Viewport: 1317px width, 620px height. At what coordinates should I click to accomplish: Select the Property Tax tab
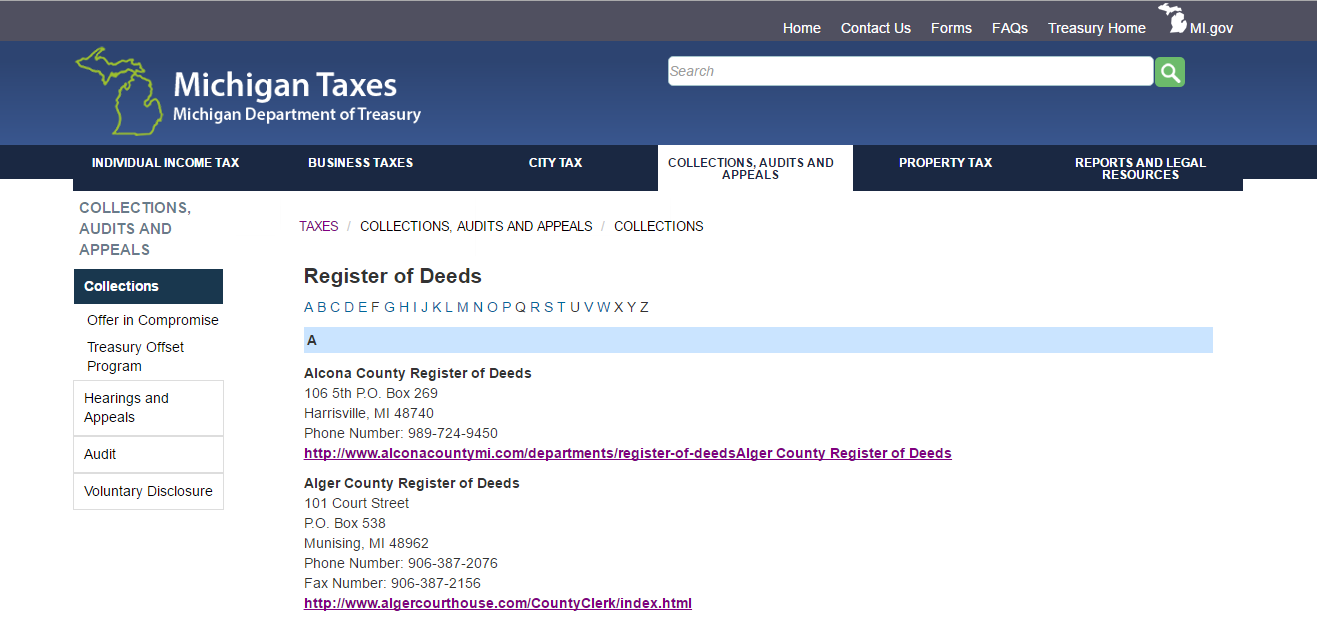pos(945,162)
